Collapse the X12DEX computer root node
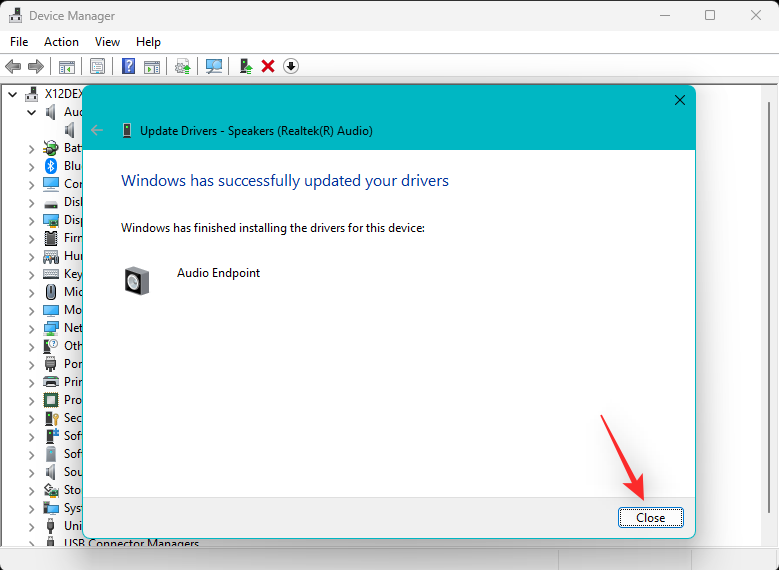The width and height of the screenshot is (779, 570). tap(13, 94)
